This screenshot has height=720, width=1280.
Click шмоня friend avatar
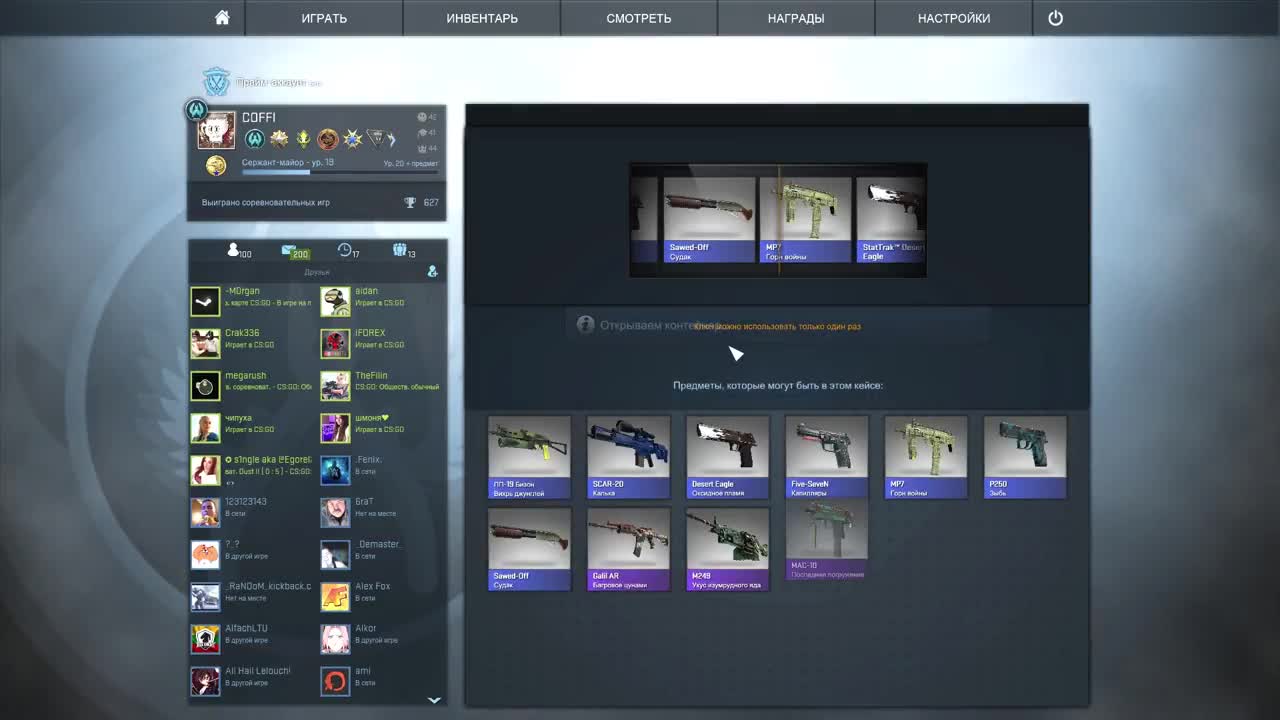[335, 428]
